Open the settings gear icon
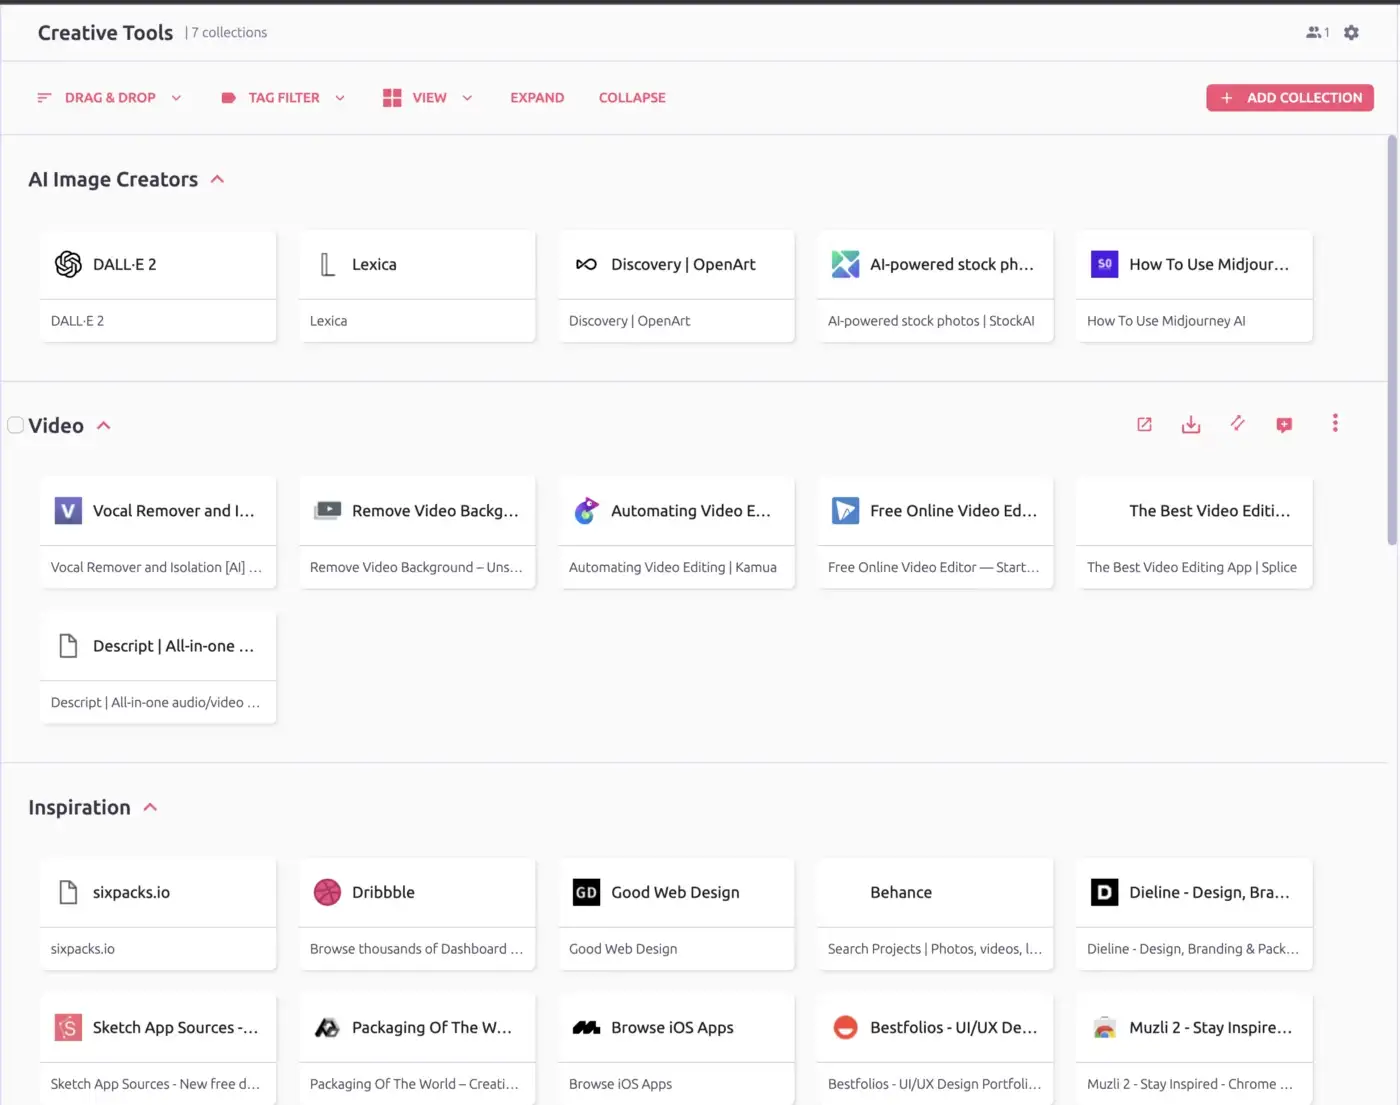Viewport: 1400px width, 1105px height. (1351, 33)
